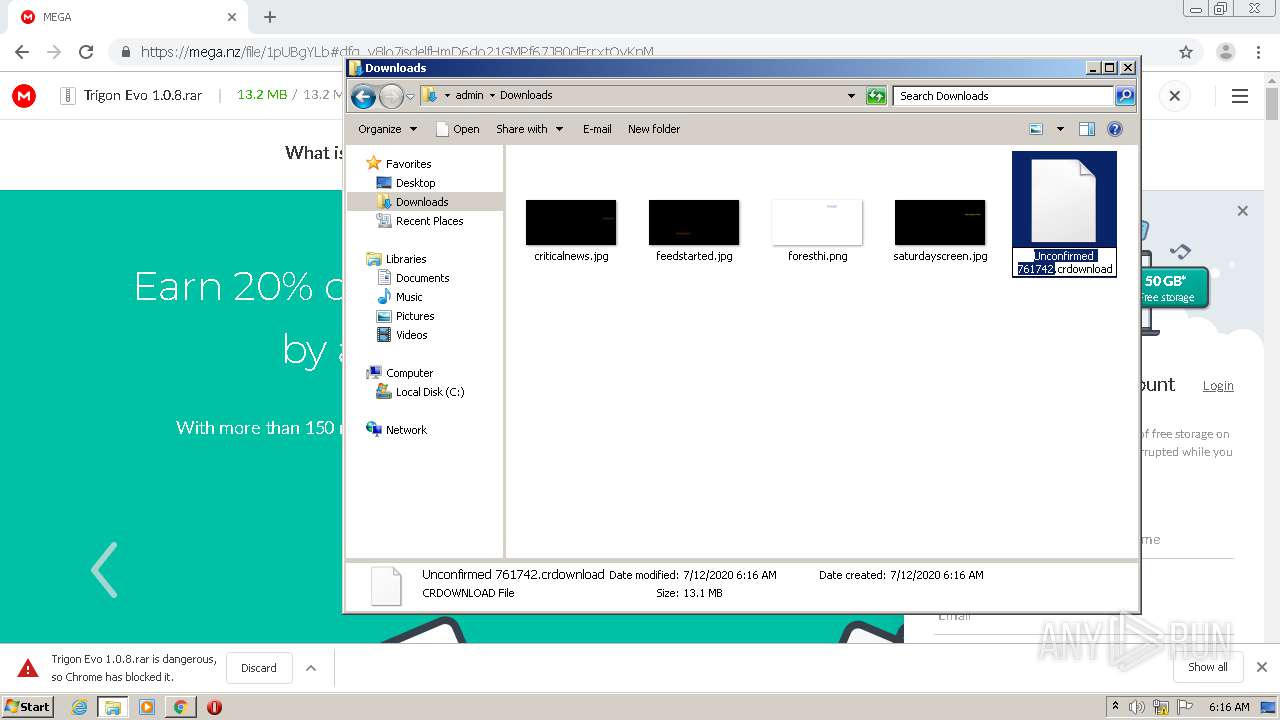
Task: Open Windows Media Player from taskbar
Action: coord(147,707)
